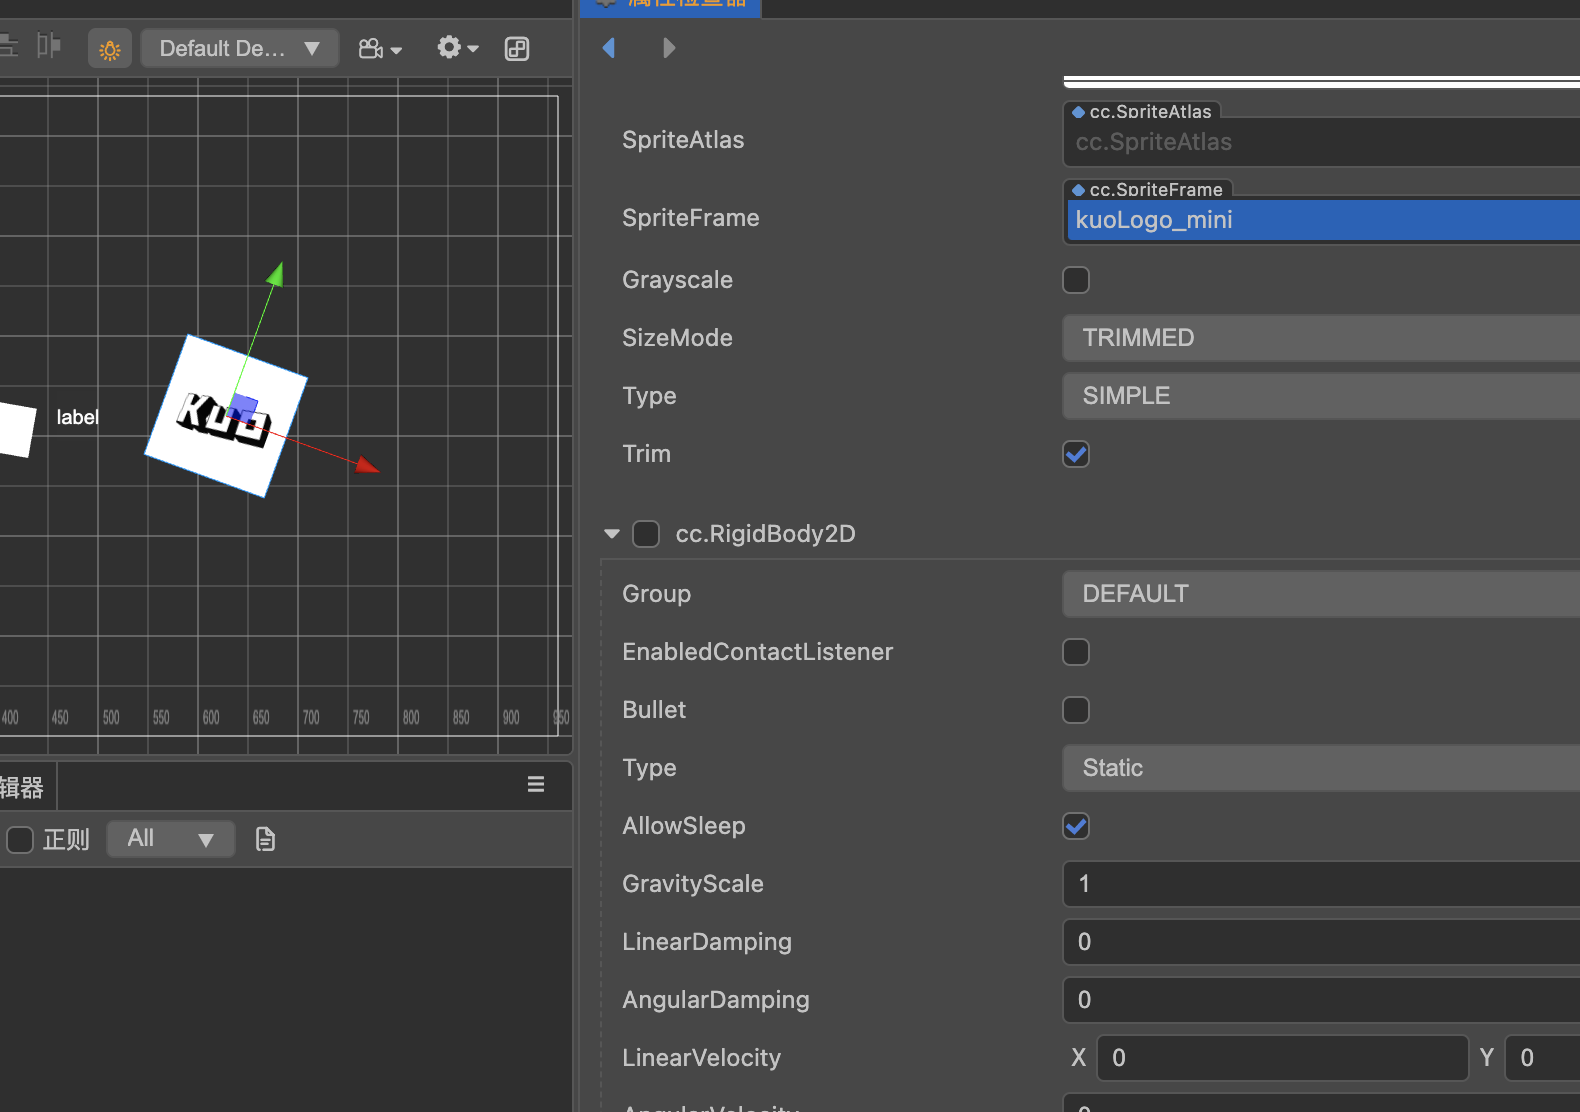Click the vertical distribute align icon

(48, 46)
